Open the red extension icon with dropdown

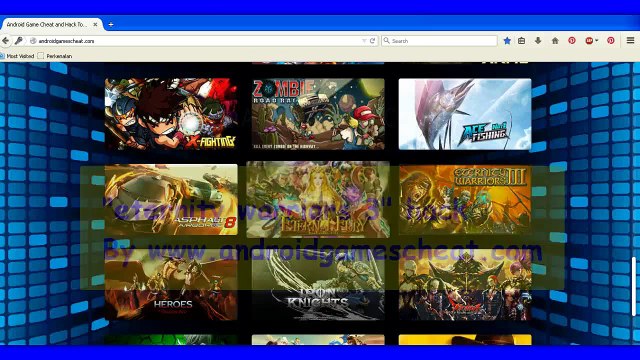tap(591, 40)
